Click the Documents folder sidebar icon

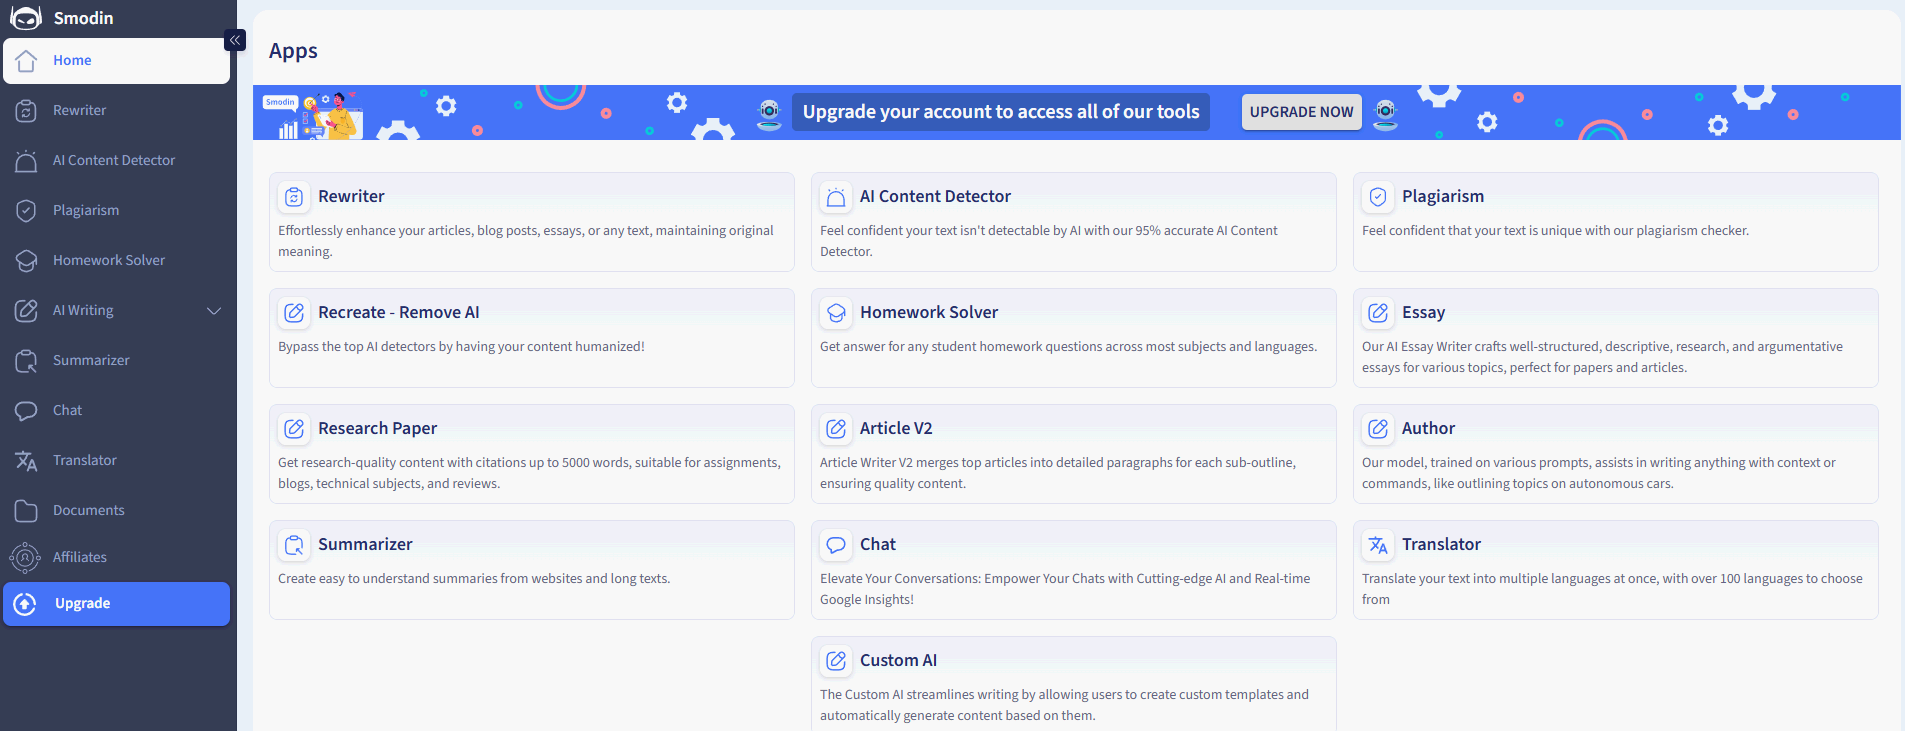pyautogui.click(x=27, y=511)
